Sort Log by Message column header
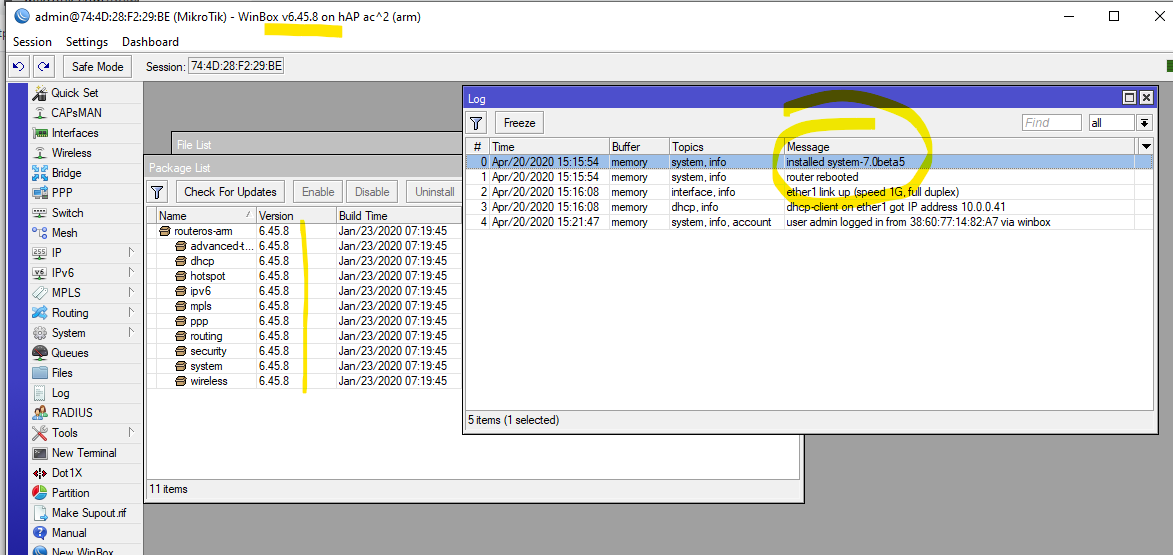The image size is (1173, 555). coord(961,147)
